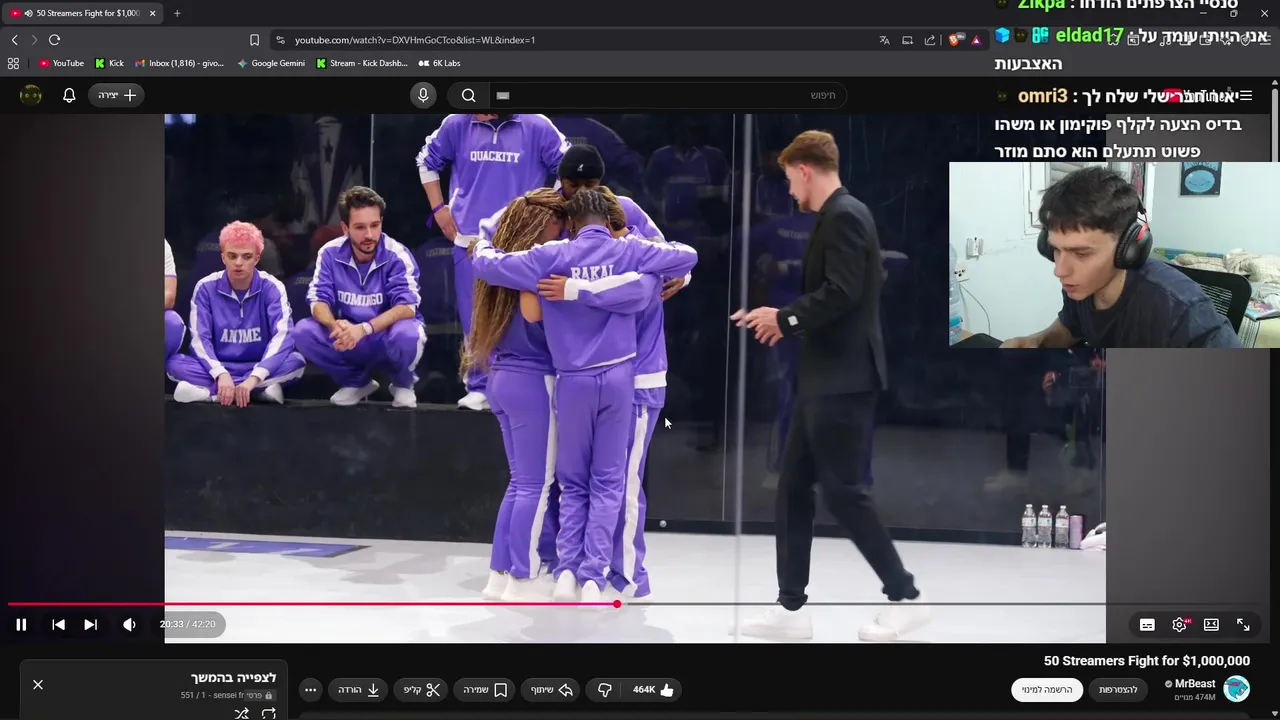Open on-screen keyboard icon in search

click(x=503, y=95)
